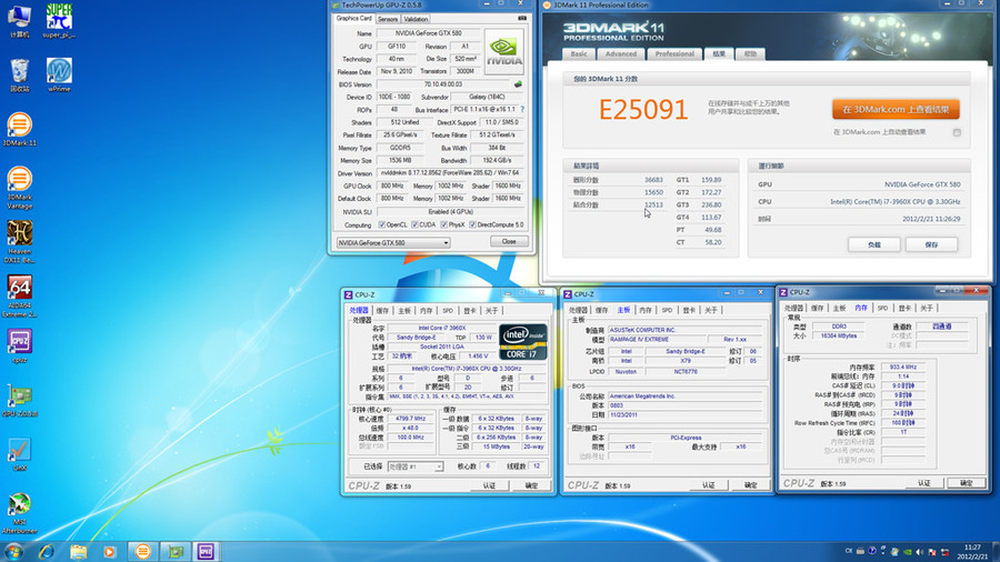The image size is (1000, 562).
Task: Switch to GPU-Z taskbar button
Action: coord(175,551)
